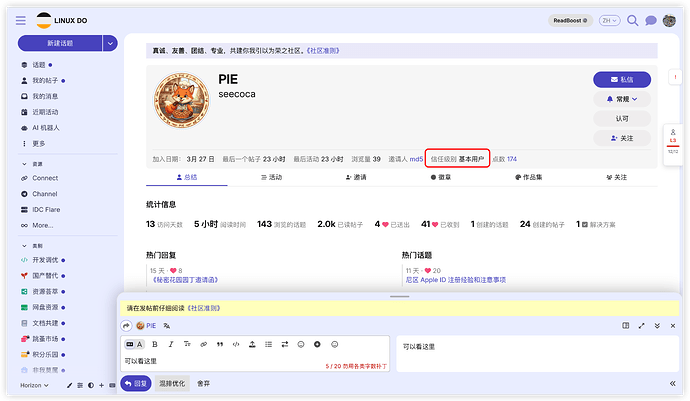
Task: Switch to the 邀请 tab
Action: point(356,177)
